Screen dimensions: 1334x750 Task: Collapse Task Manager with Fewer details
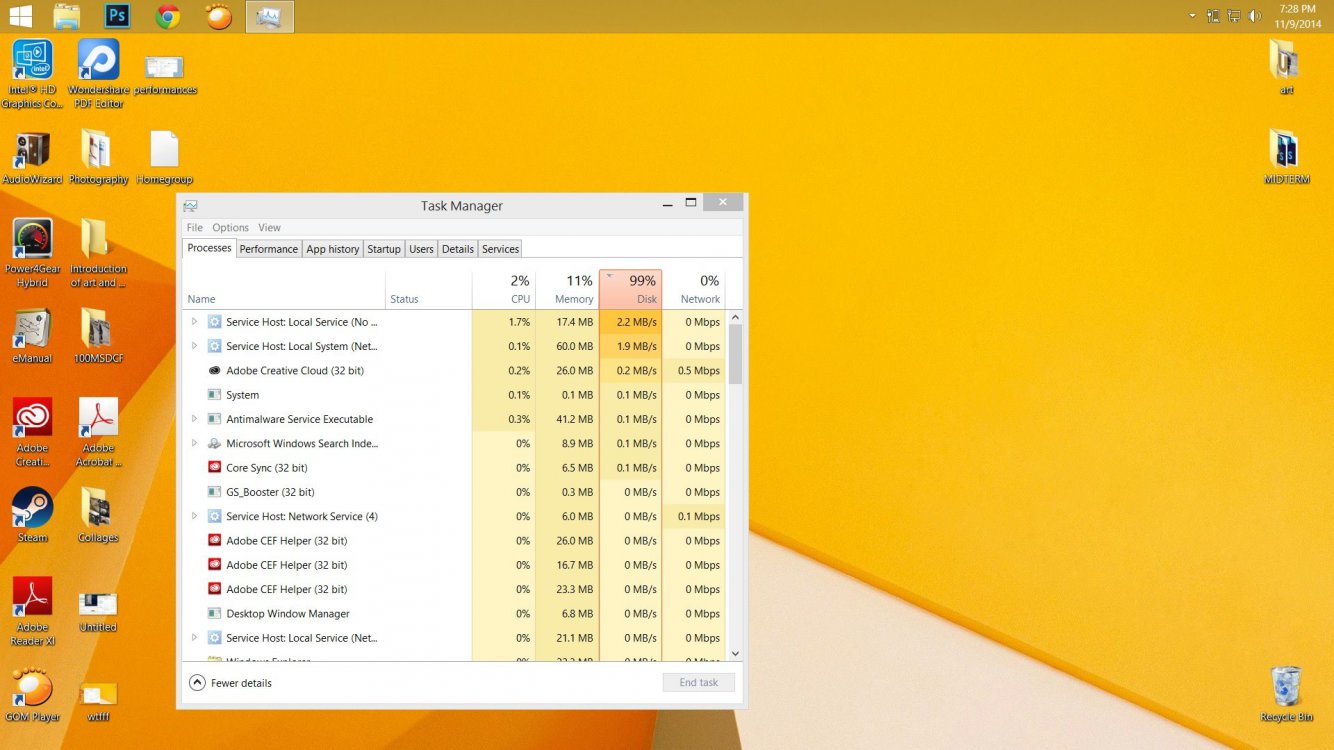pyautogui.click(x=231, y=683)
